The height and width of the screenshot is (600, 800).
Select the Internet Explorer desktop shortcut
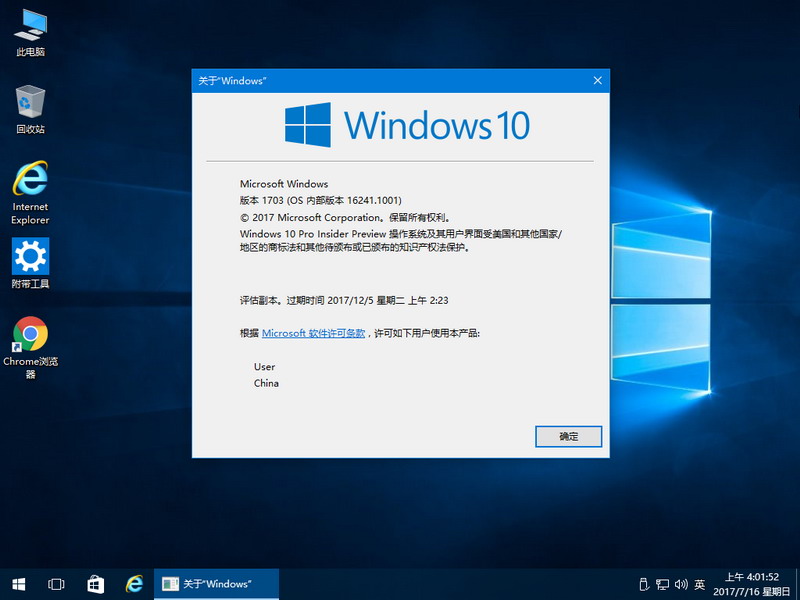pyautogui.click(x=31, y=193)
